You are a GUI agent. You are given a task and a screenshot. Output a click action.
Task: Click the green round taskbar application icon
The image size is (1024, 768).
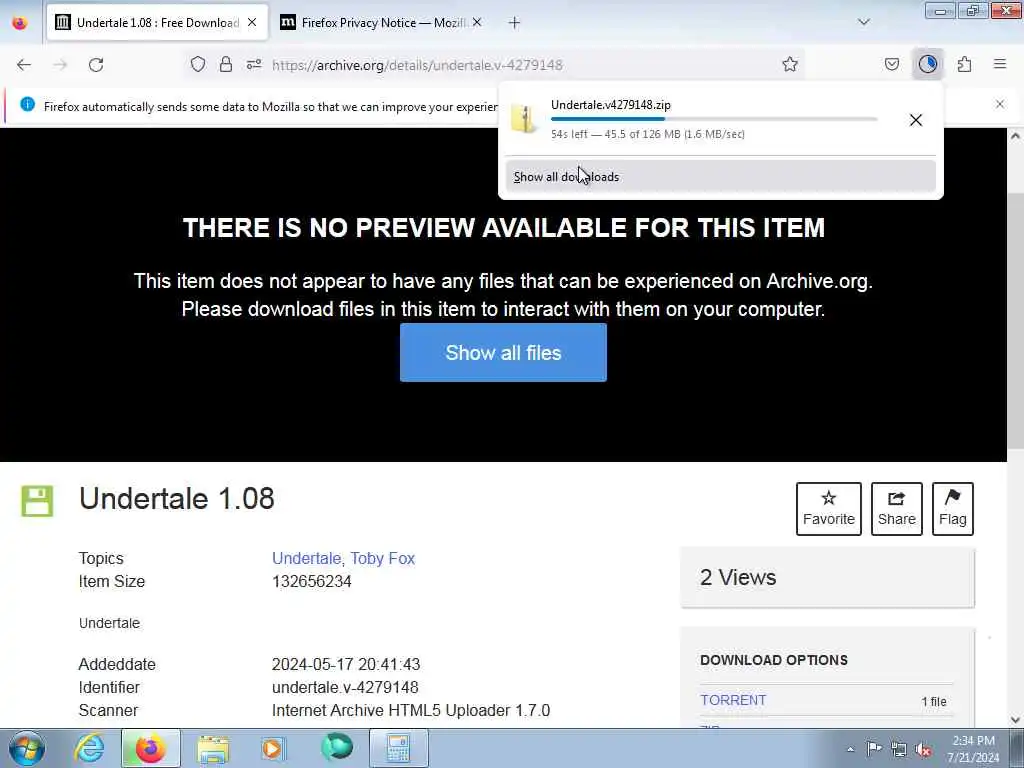(337, 748)
